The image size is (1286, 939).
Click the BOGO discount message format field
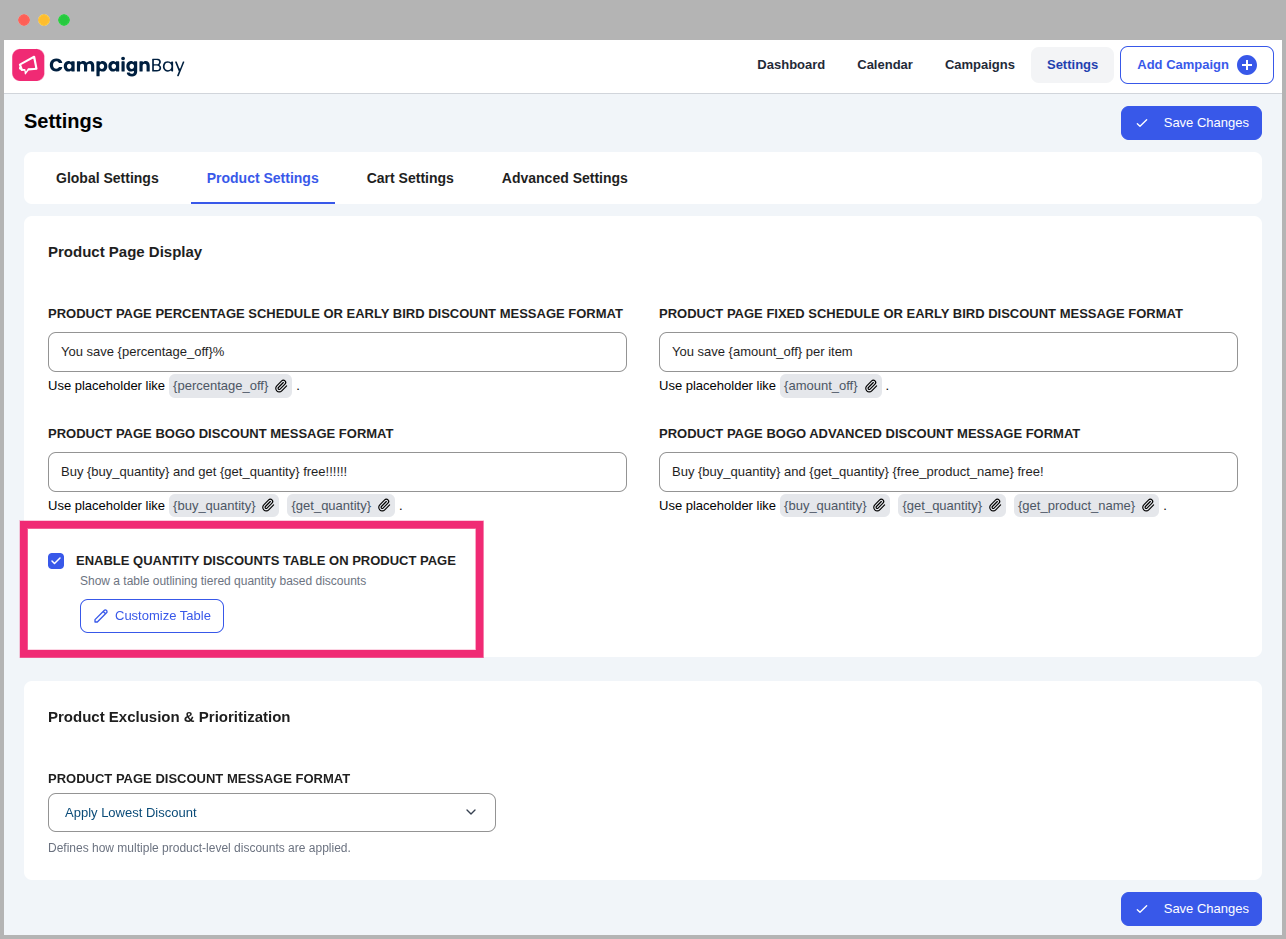tap(337, 471)
